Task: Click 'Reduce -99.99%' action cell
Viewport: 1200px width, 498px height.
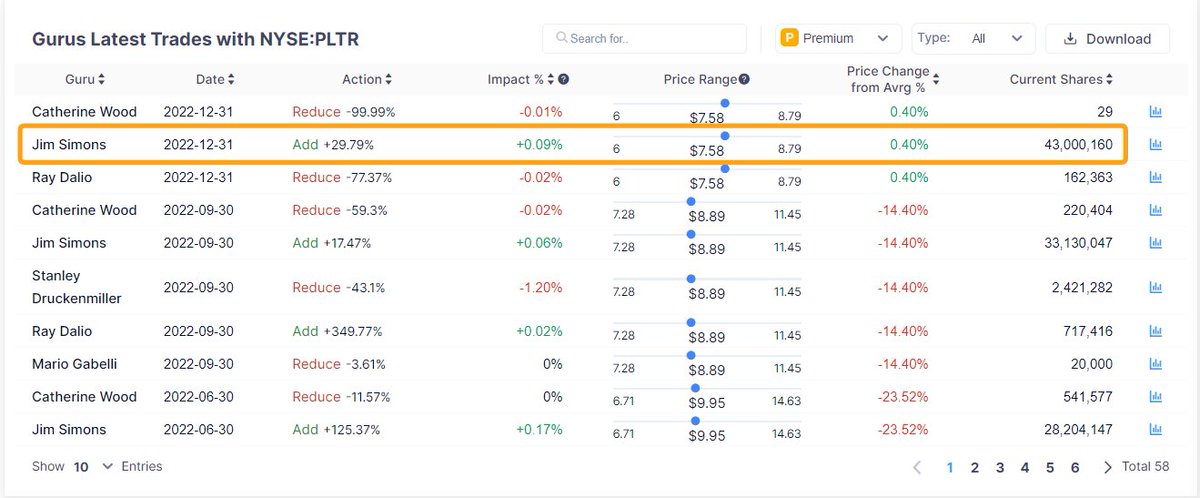Action: click(344, 112)
